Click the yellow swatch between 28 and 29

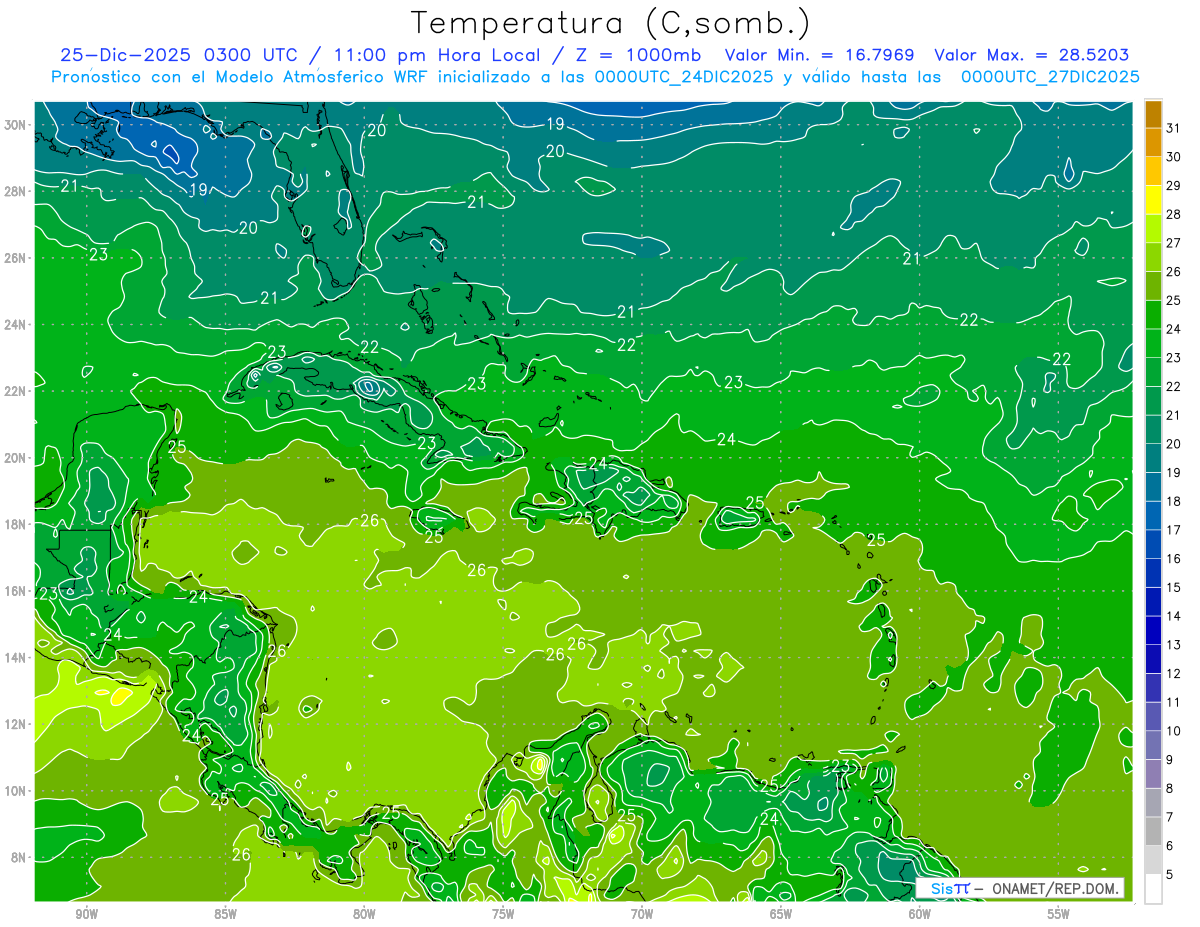coord(1153,200)
